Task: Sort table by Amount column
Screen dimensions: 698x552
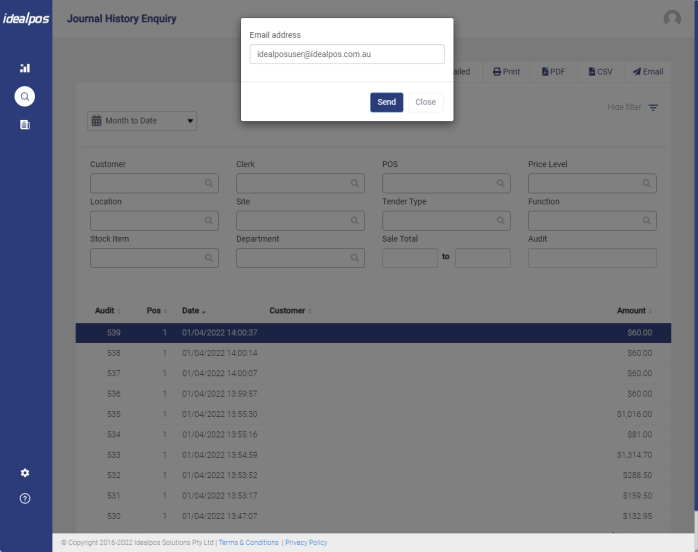Action: pyautogui.click(x=634, y=311)
